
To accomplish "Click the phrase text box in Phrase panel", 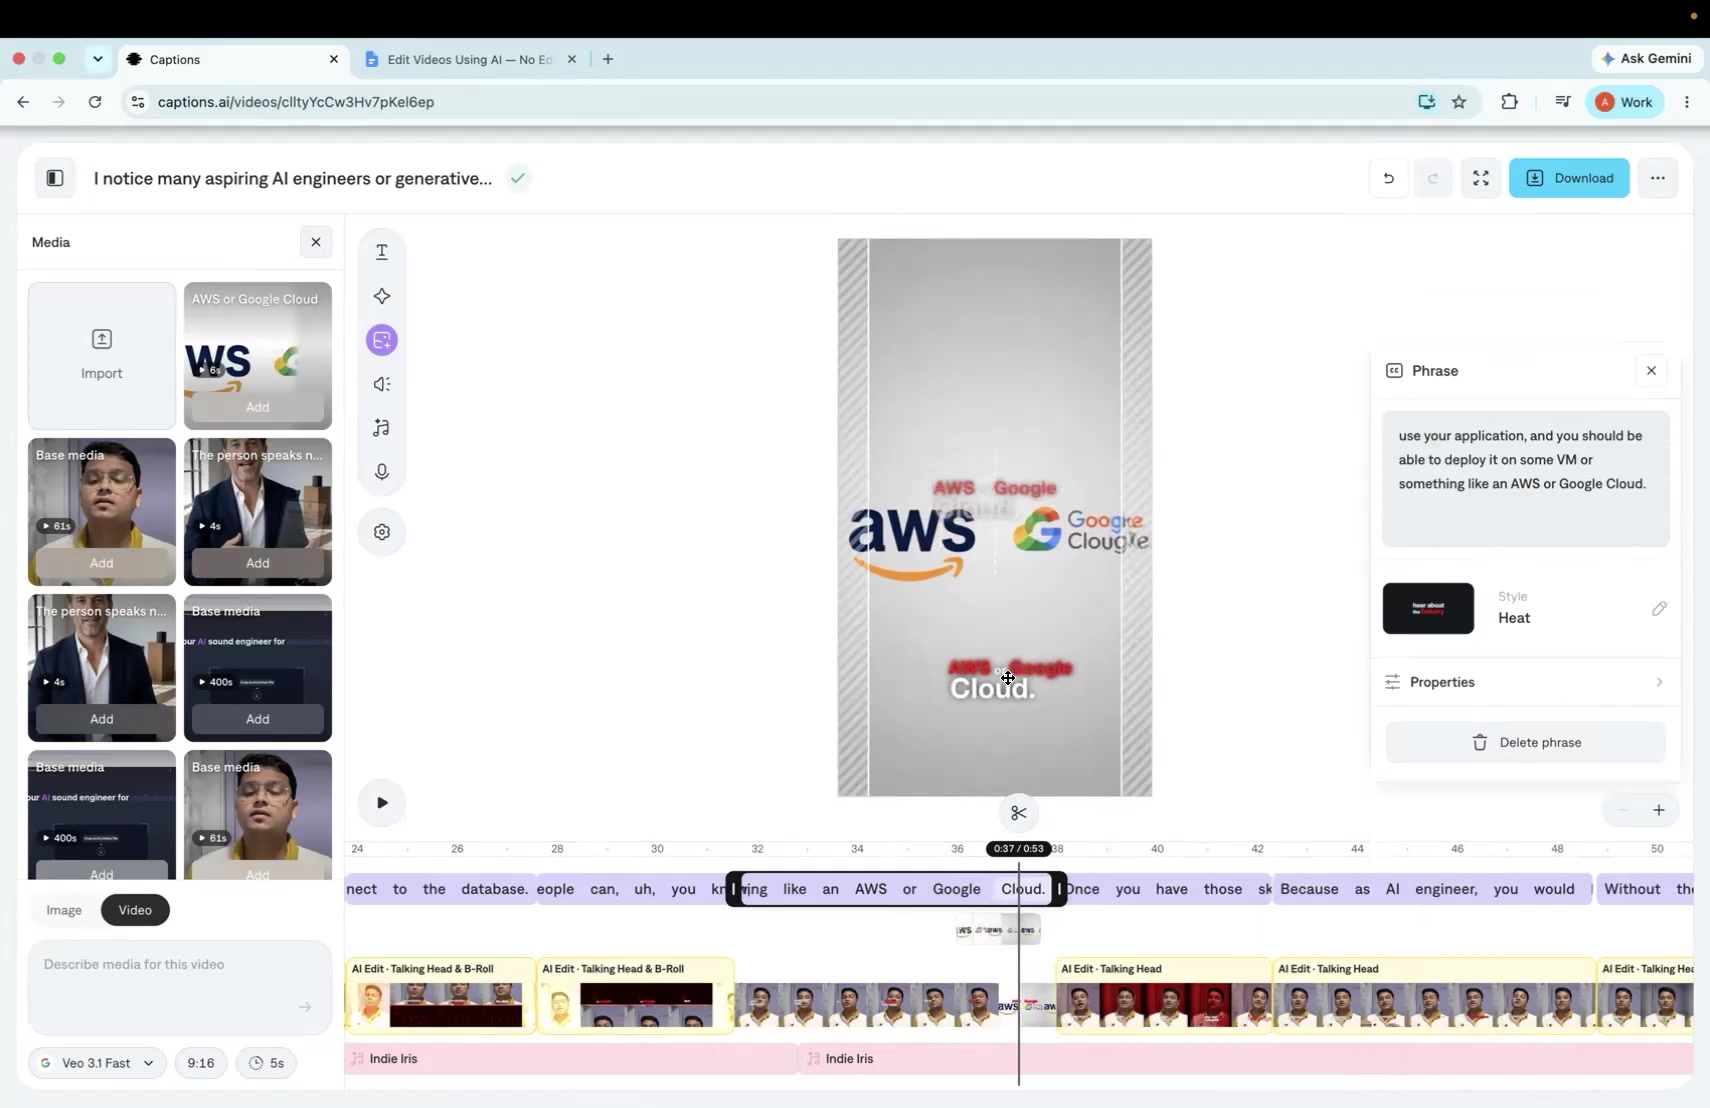I will click(x=1526, y=479).
